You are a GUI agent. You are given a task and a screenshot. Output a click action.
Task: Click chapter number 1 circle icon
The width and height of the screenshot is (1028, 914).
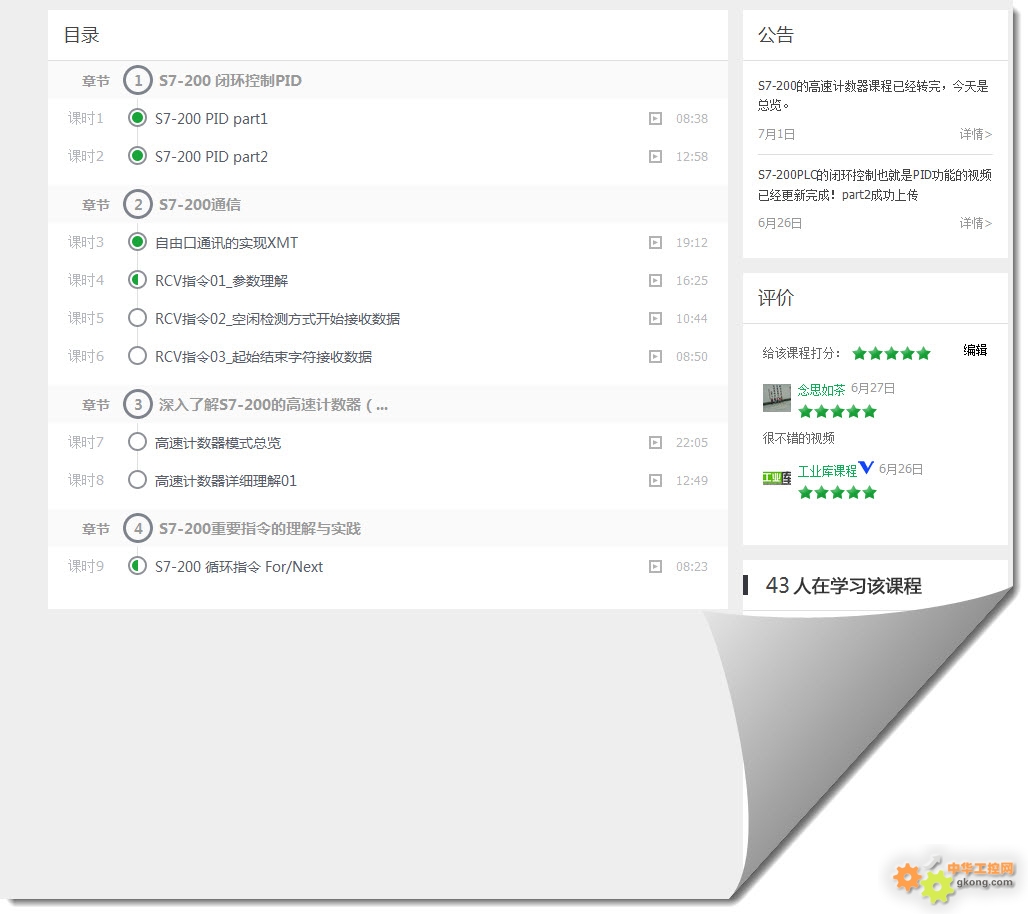click(138, 81)
